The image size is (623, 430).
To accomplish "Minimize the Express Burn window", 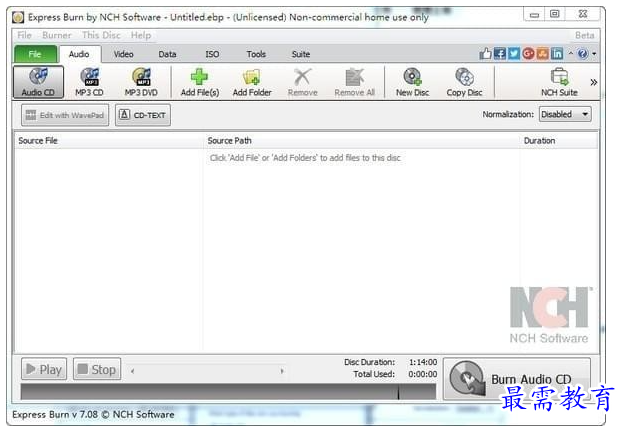I will pyautogui.click(x=534, y=15).
